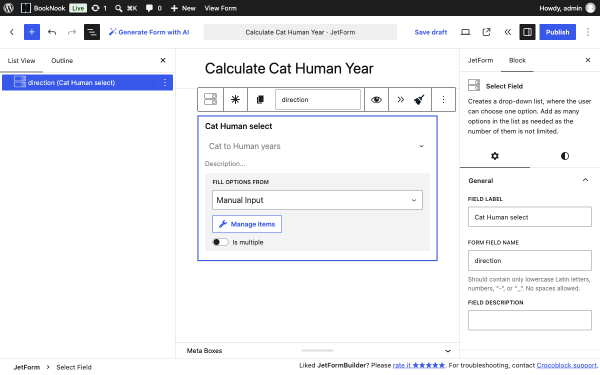The image size is (600, 375).
Task: Open Howdy, admin account menu
Action: click(567, 8)
